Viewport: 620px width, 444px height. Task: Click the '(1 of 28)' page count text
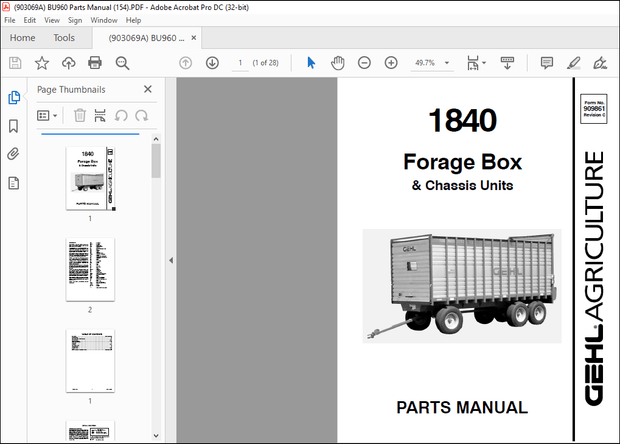click(265, 63)
